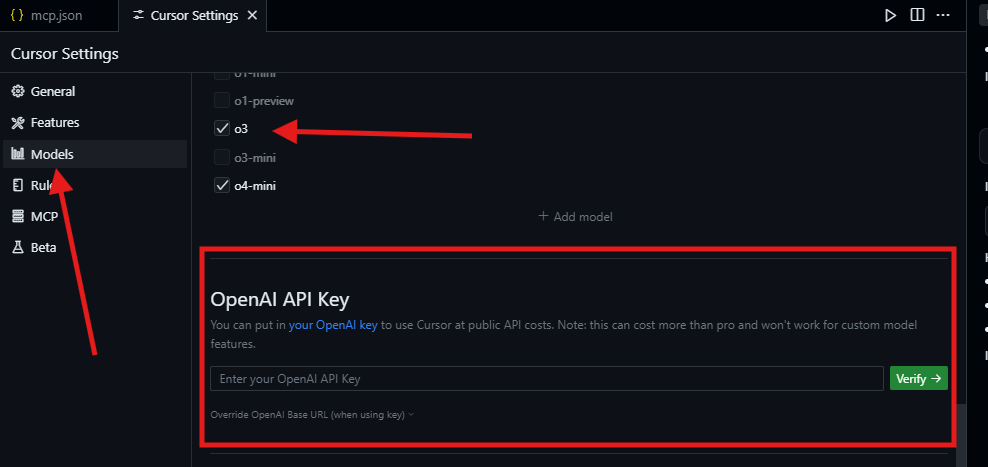Focus the OpenAI API Key input field
Viewport: 988px width, 467px height.
(x=546, y=379)
